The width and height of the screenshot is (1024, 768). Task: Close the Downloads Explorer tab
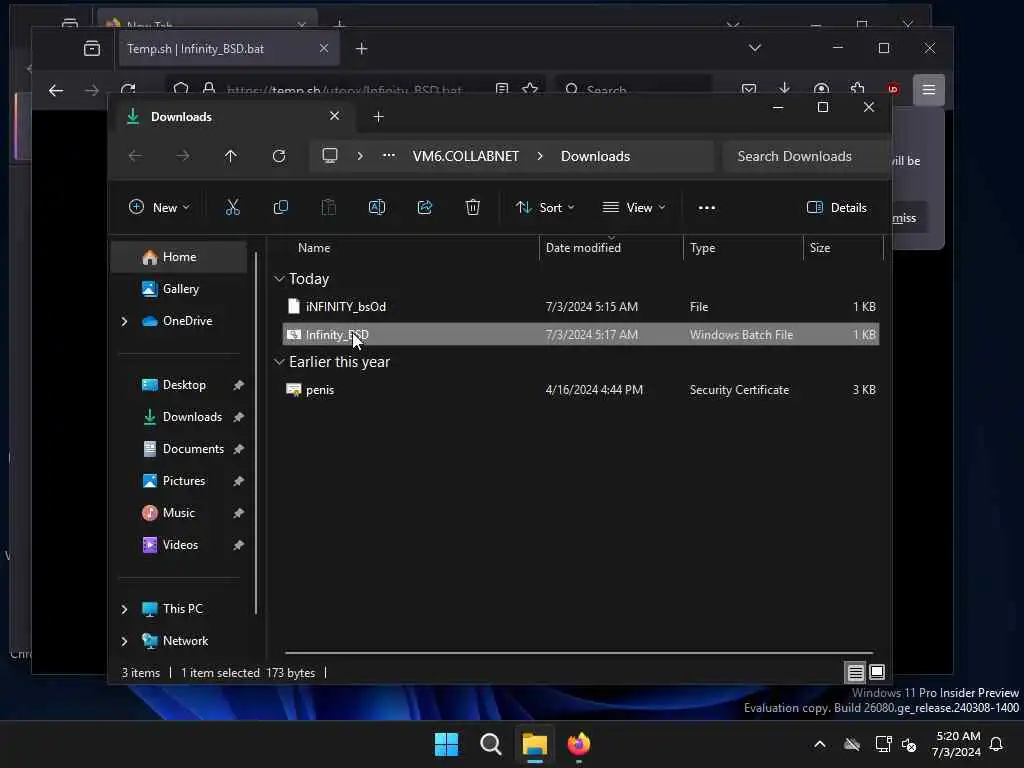(334, 116)
